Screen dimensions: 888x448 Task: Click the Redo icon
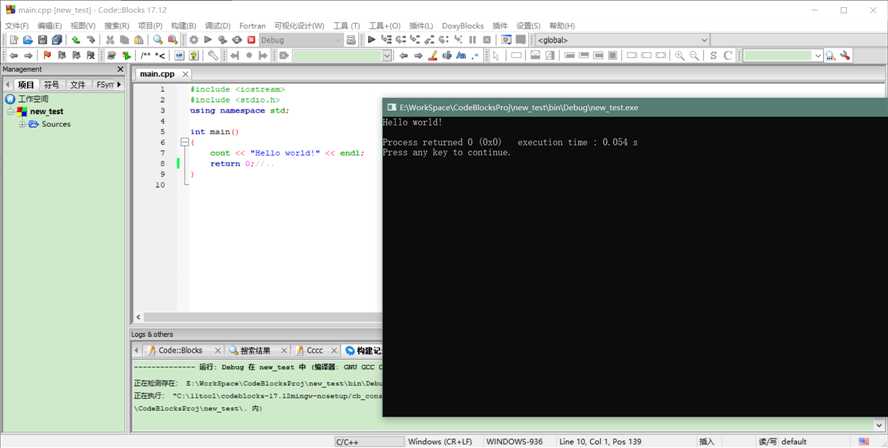tap(91, 40)
